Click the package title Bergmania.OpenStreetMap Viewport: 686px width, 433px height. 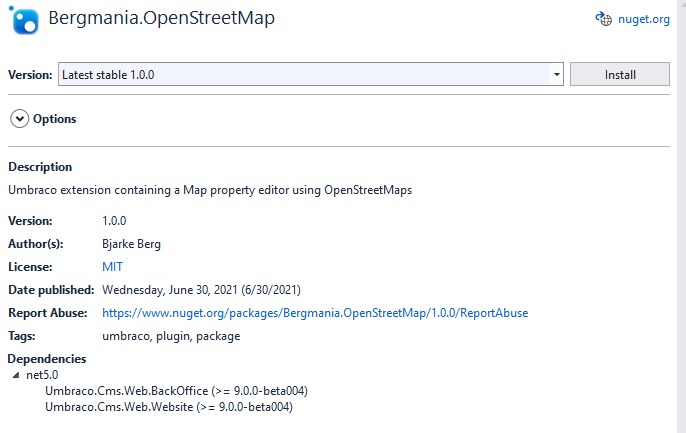(161, 18)
